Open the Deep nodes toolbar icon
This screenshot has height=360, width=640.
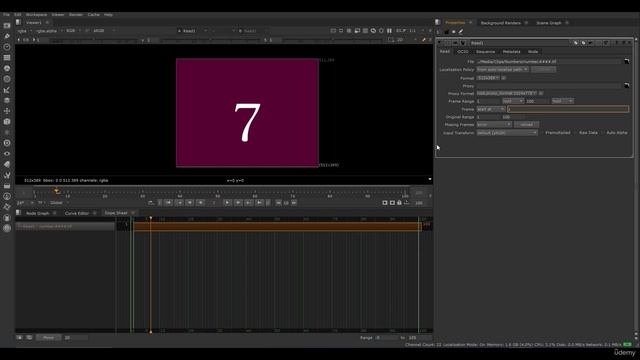point(7,143)
